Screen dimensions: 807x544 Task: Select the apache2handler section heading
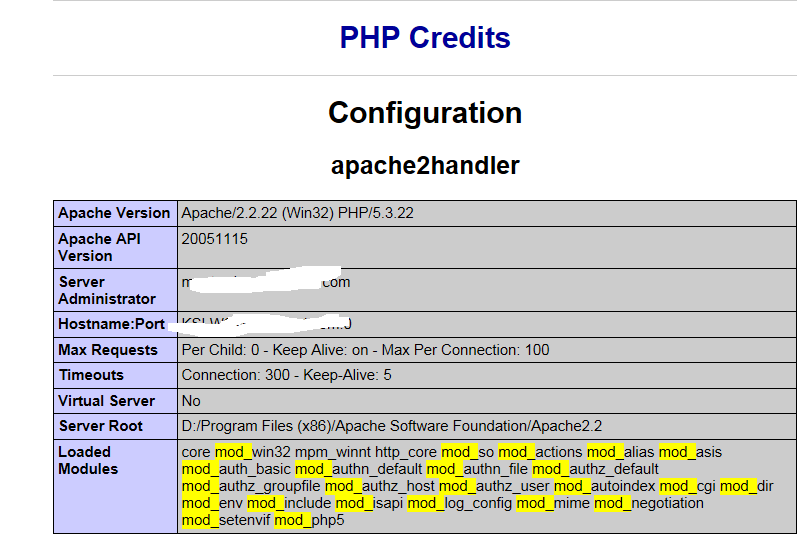[425, 166]
